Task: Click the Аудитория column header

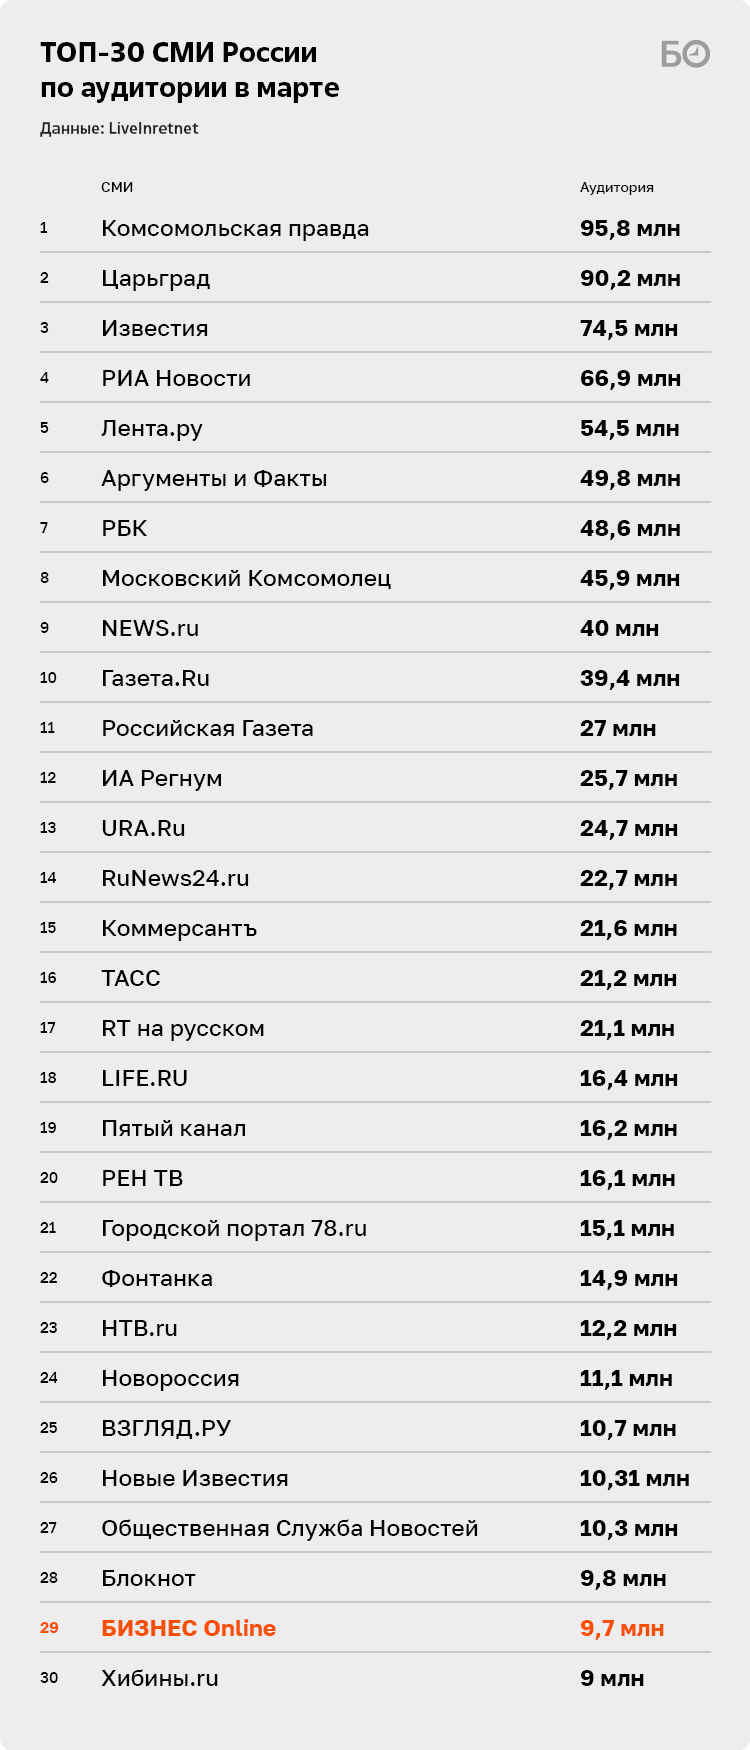Action: tap(617, 187)
